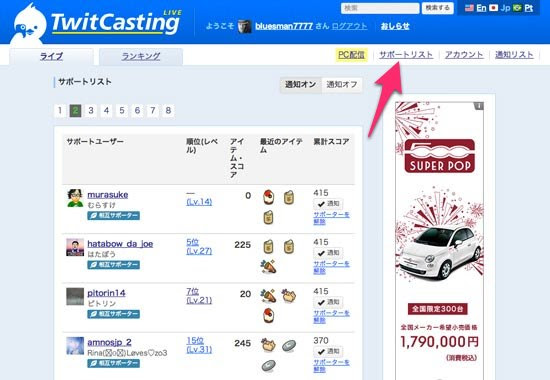Click the hatabow_da_joe user avatar

tap(75, 247)
